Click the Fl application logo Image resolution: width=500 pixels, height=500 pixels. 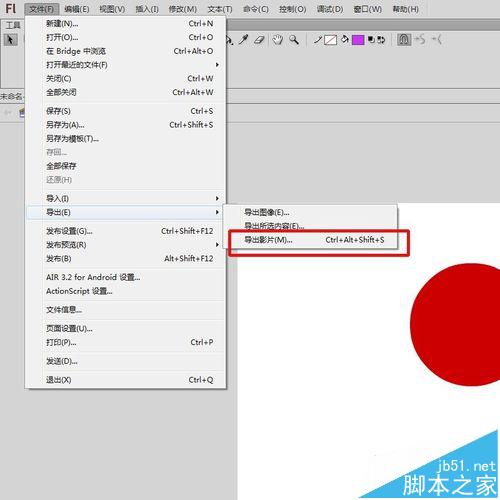click(11, 9)
